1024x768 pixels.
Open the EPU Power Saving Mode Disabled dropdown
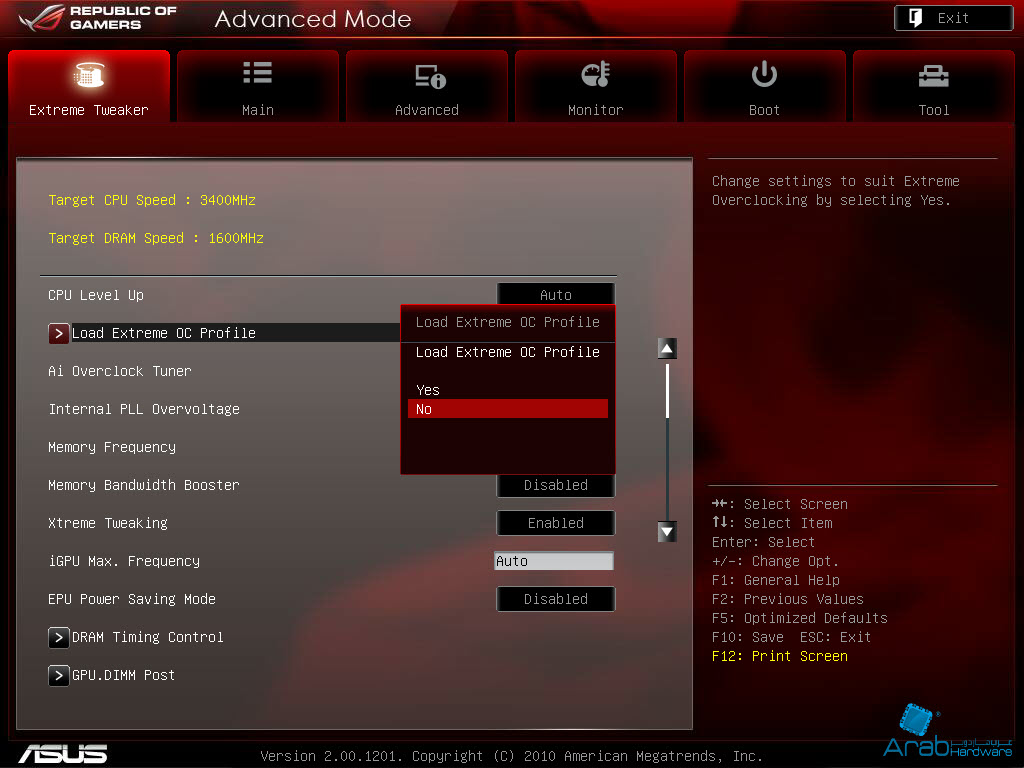coord(556,599)
